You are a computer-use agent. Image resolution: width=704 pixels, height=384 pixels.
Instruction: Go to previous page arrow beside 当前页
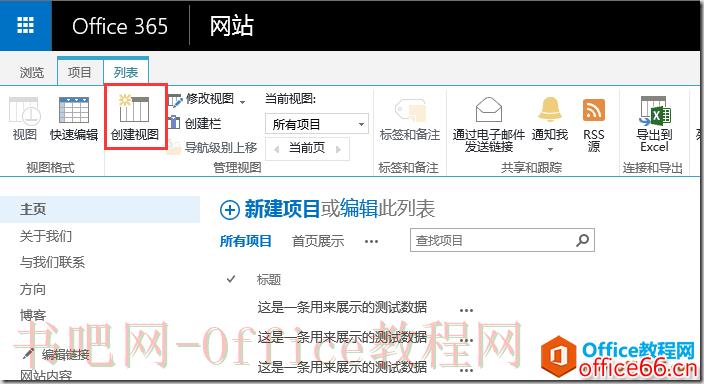coord(277,149)
